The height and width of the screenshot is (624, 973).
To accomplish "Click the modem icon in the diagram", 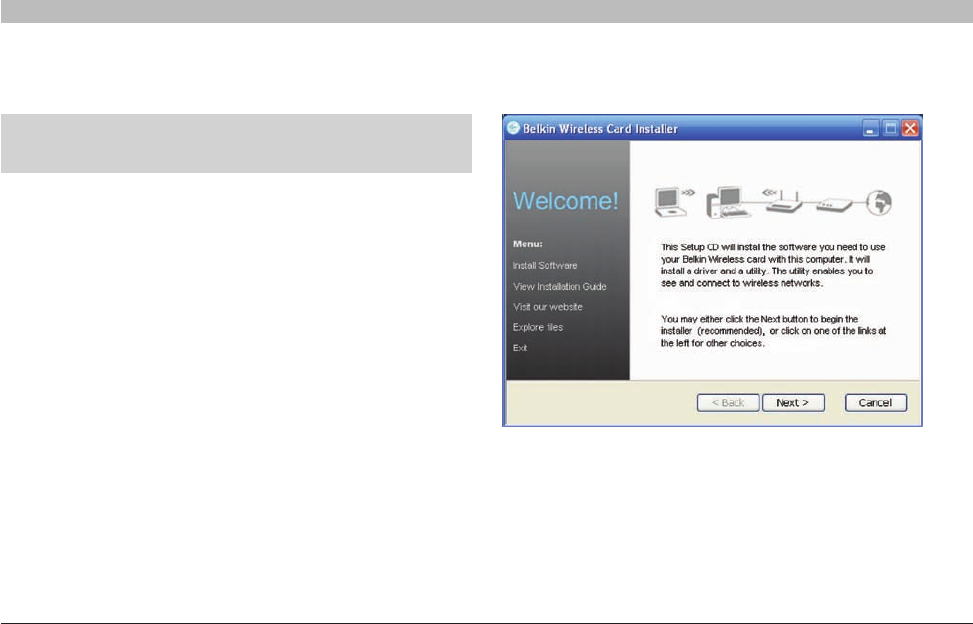I will coord(835,205).
